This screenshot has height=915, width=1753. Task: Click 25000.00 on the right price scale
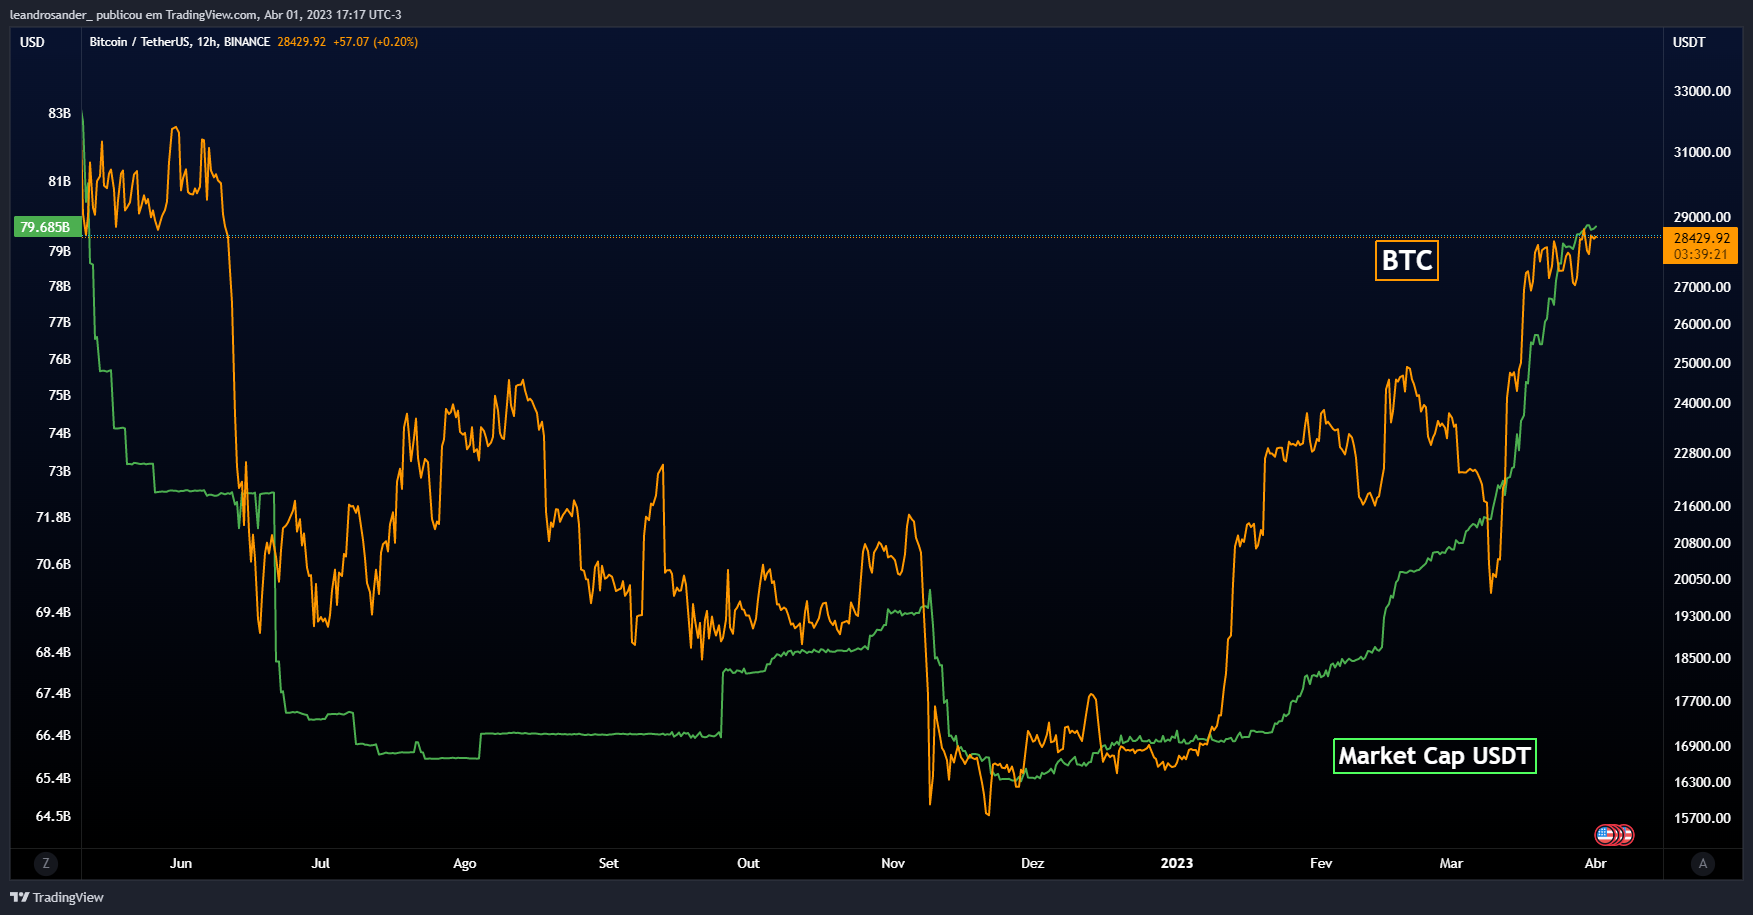(x=1702, y=363)
